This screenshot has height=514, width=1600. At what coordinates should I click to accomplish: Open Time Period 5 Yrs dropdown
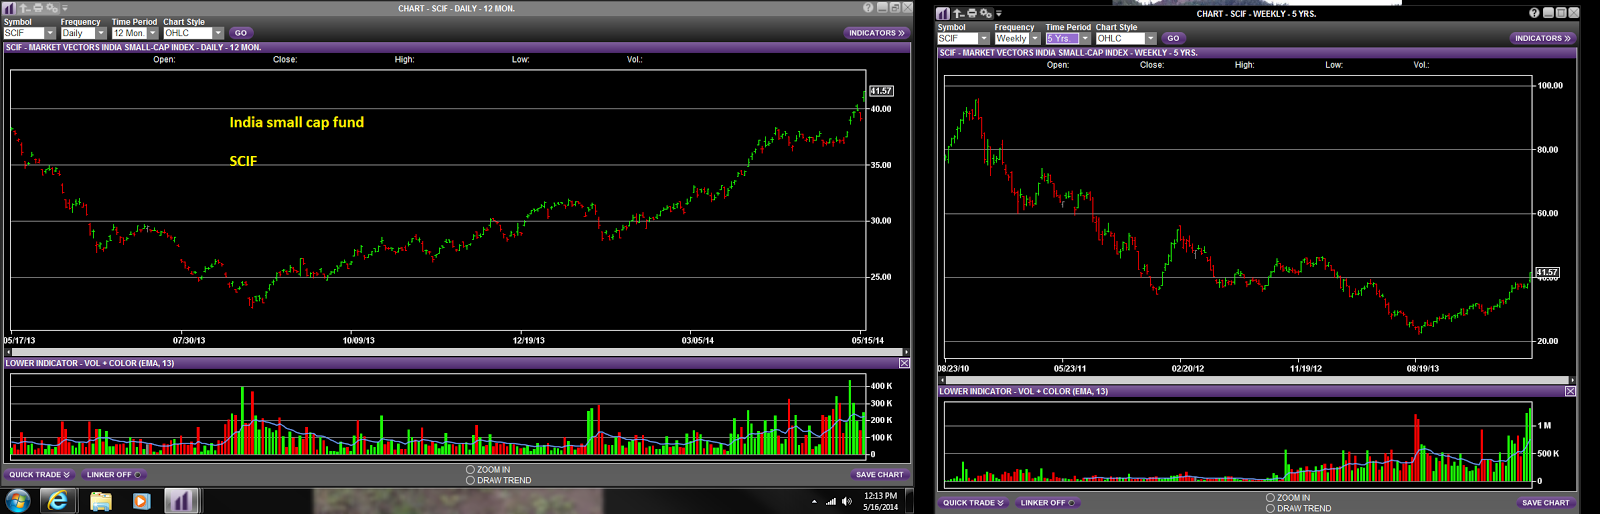[1085, 38]
